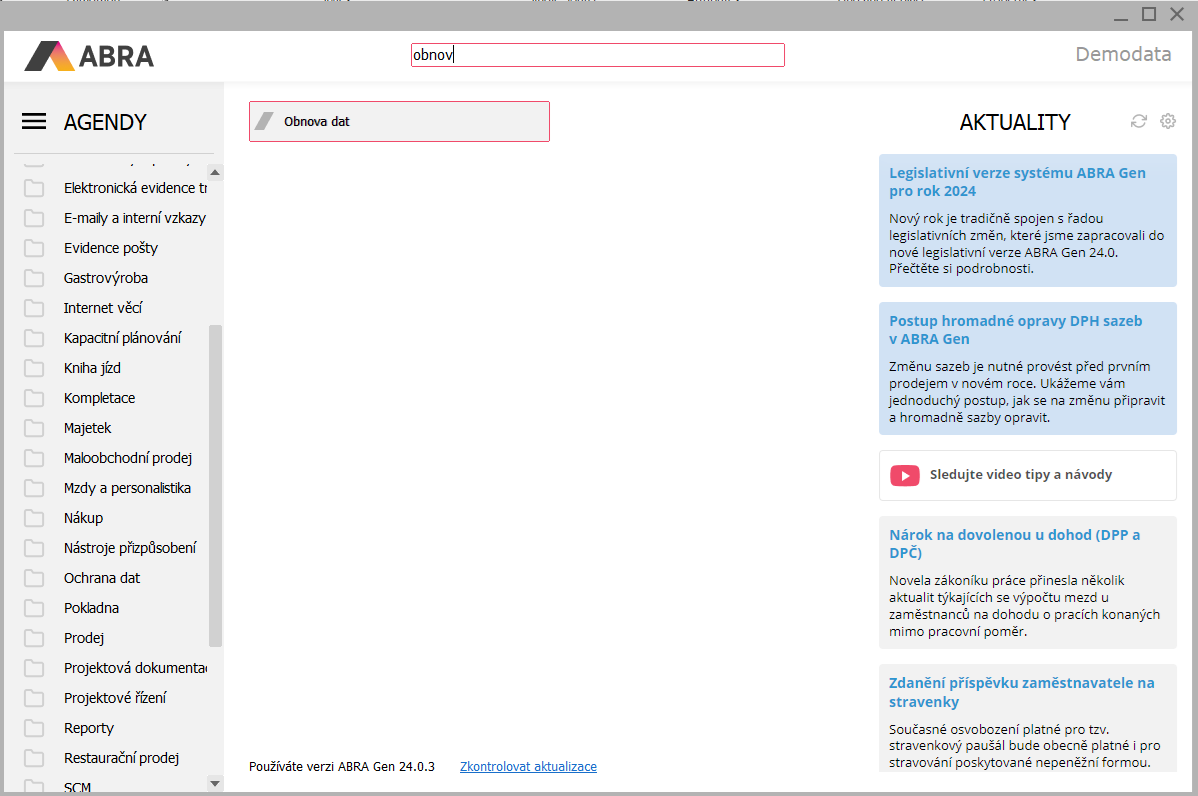
Task: Click the agenda list scrollbar thumb
Action: pos(215,486)
